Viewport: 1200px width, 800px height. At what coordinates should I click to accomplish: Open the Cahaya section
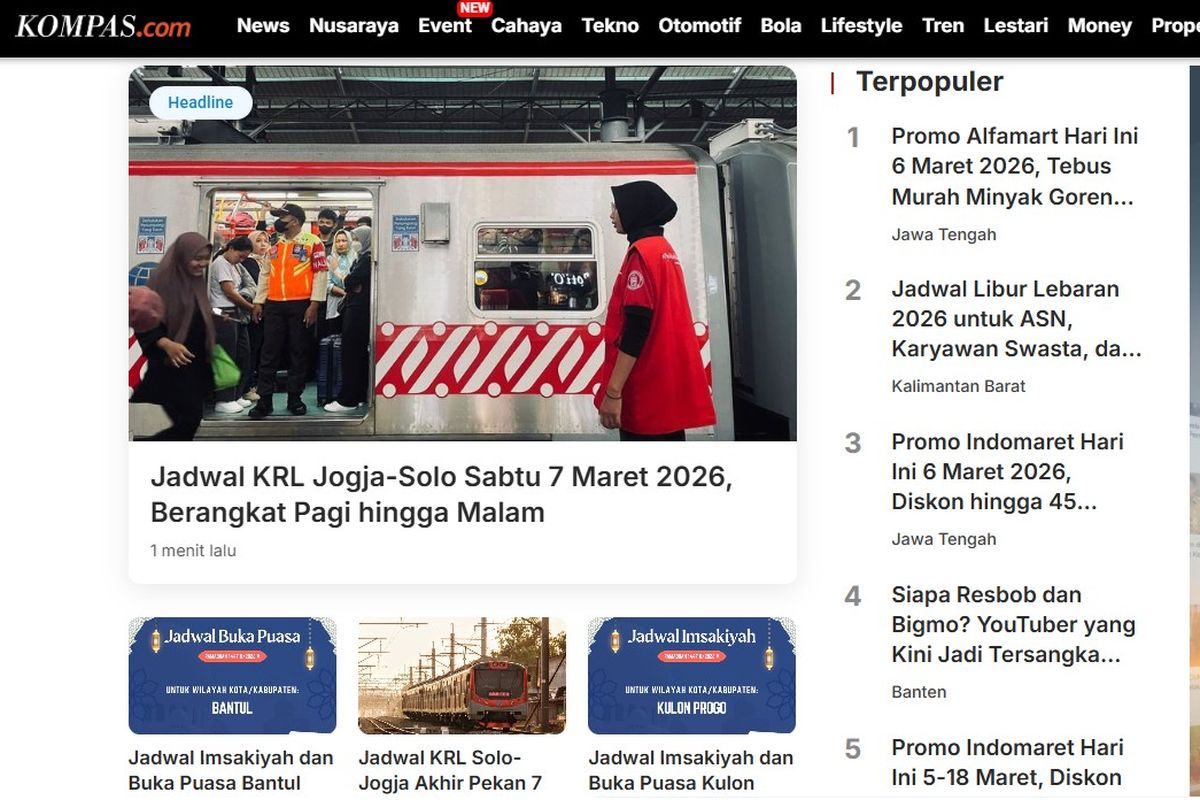click(526, 26)
